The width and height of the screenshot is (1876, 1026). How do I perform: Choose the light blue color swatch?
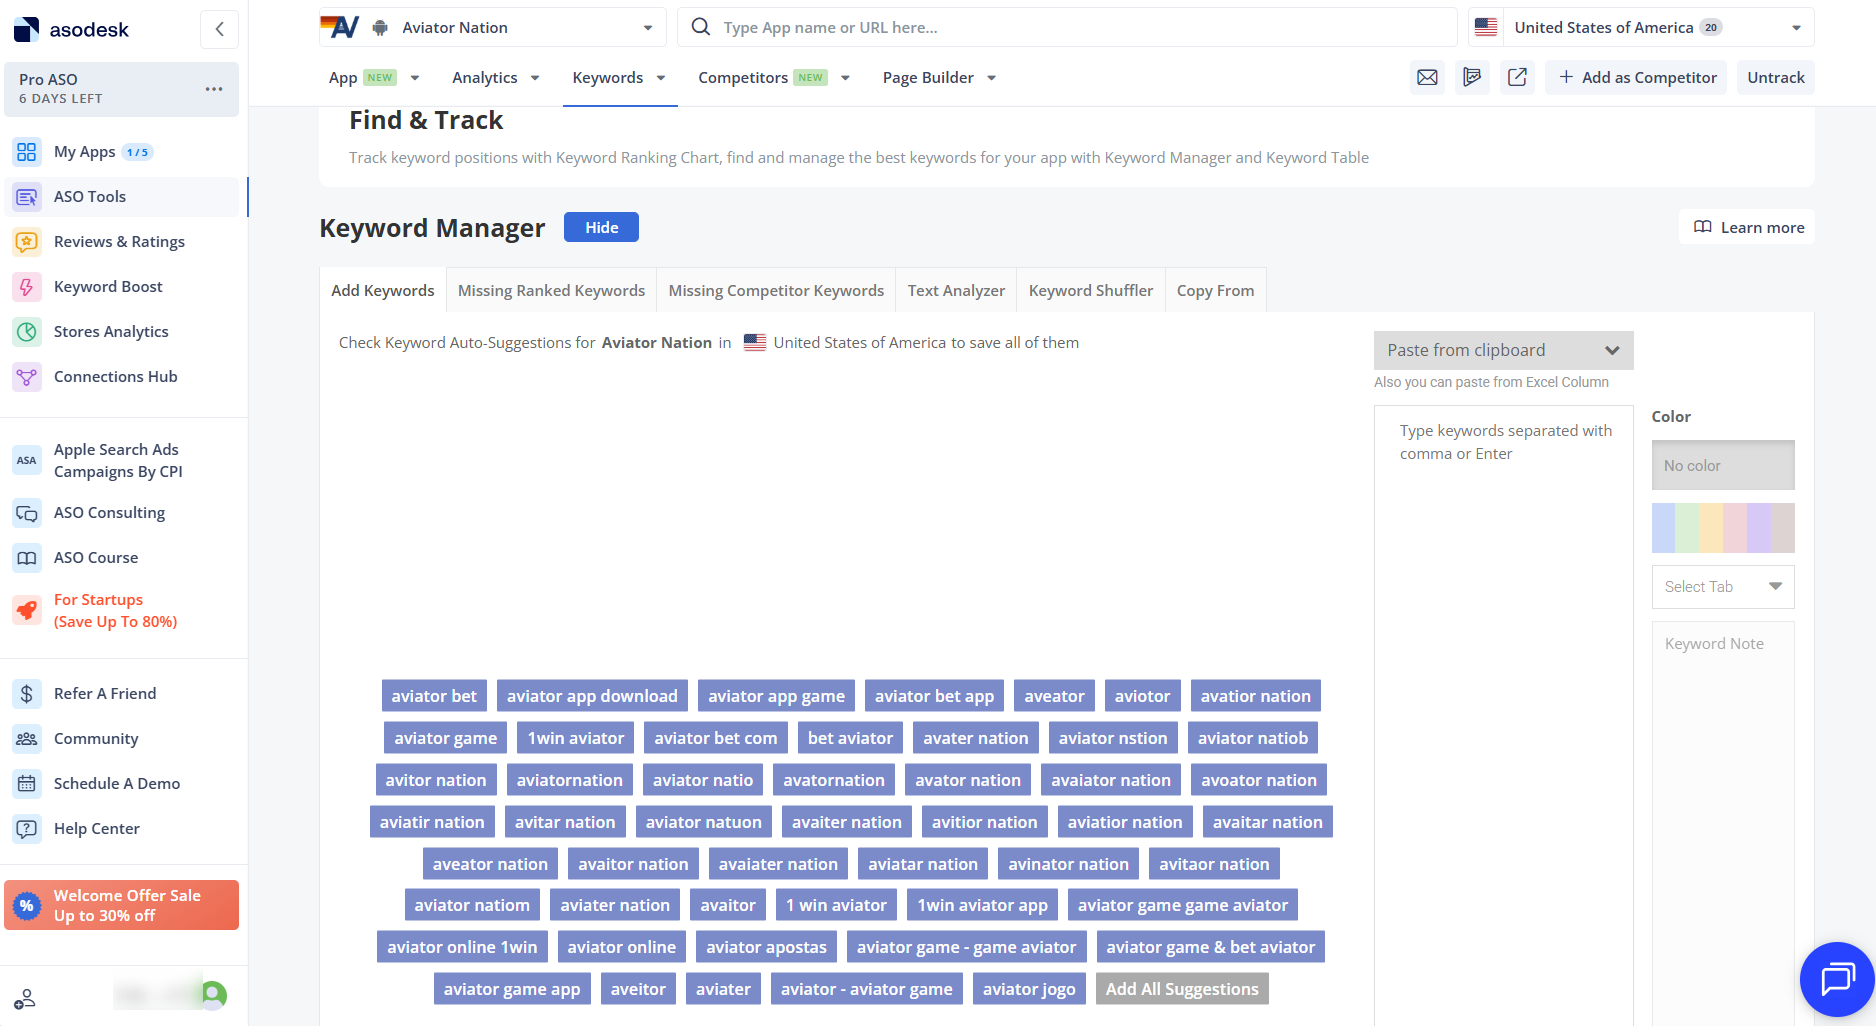coord(1663,528)
